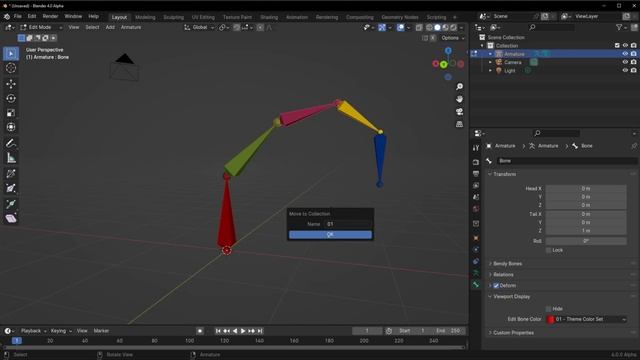Expand the Relations panel
This screenshot has height=360, width=640.
click(x=503, y=275)
